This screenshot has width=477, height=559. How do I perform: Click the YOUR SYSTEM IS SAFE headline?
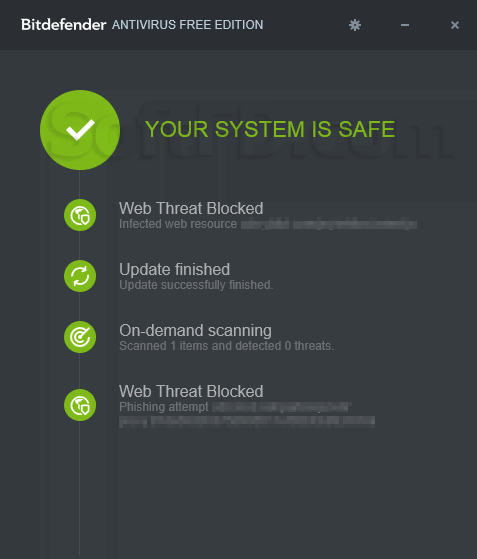(x=270, y=129)
